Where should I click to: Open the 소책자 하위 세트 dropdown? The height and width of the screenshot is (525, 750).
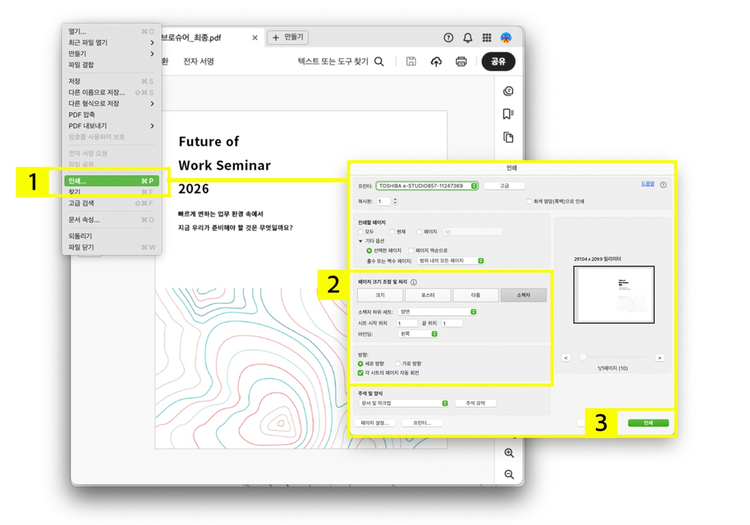437,312
